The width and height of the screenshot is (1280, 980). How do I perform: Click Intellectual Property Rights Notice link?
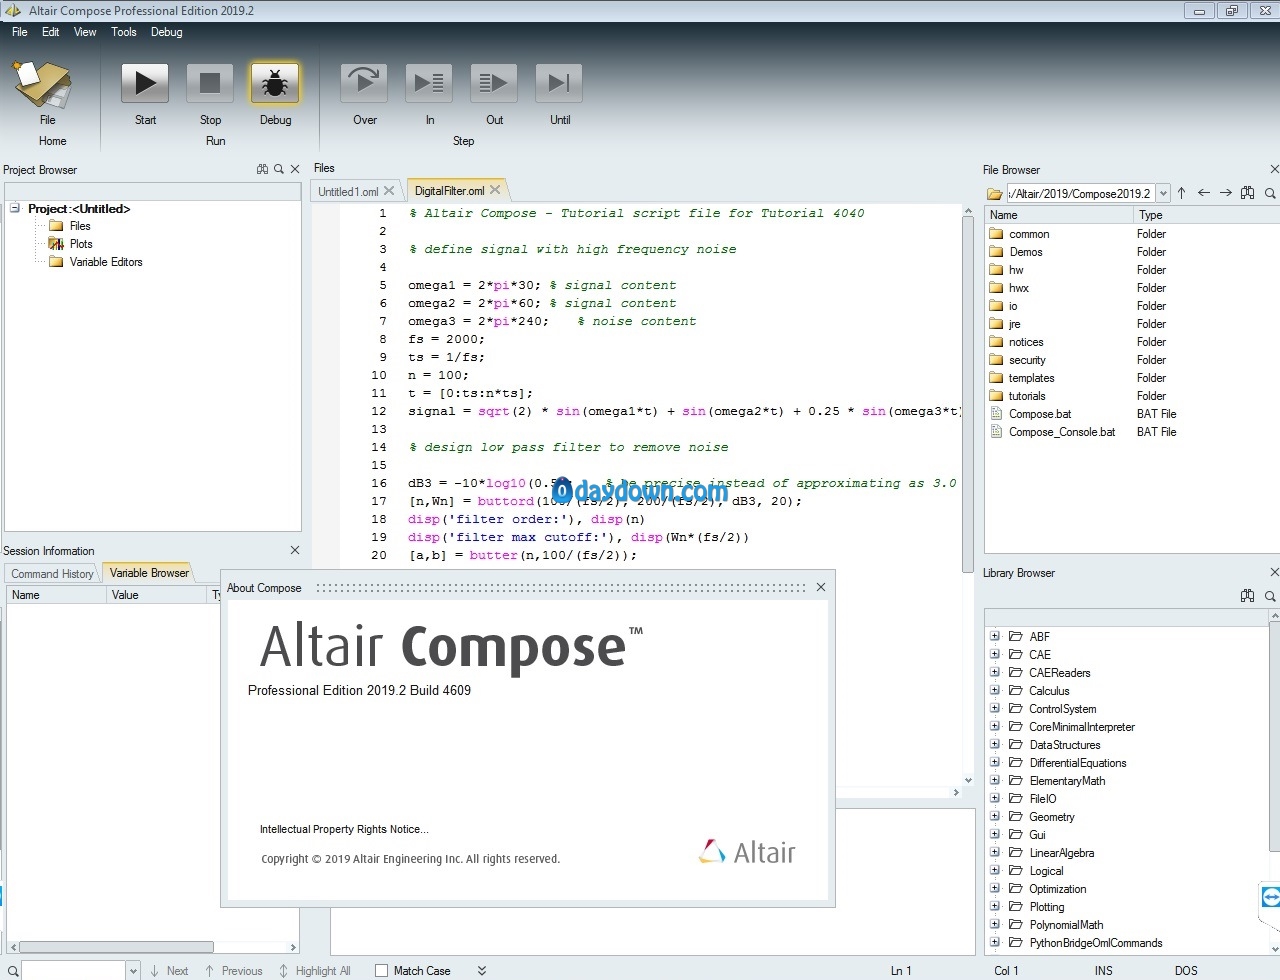(344, 829)
